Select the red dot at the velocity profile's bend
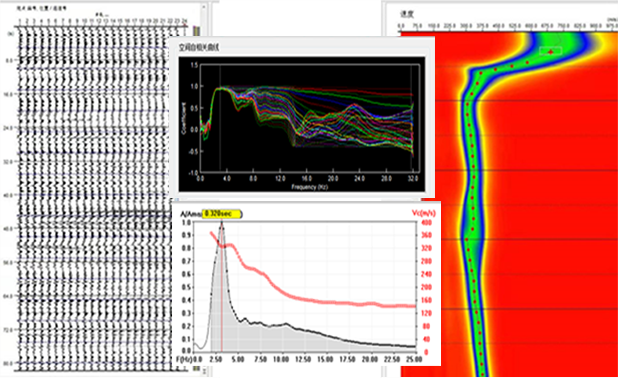This screenshot has height=378, width=618. click(481, 73)
